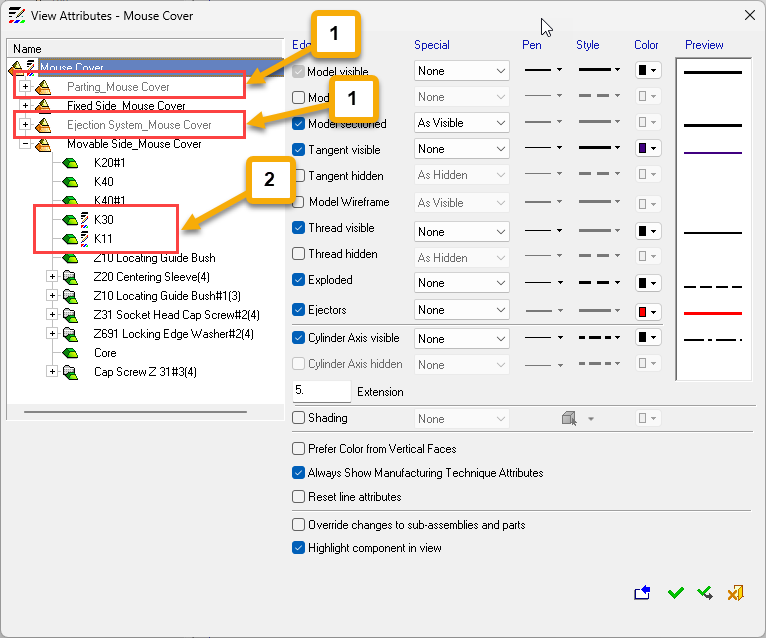766x638 pixels.
Task: Toggle Override changes to sub-assemblies and parts
Action: pyautogui.click(x=299, y=524)
